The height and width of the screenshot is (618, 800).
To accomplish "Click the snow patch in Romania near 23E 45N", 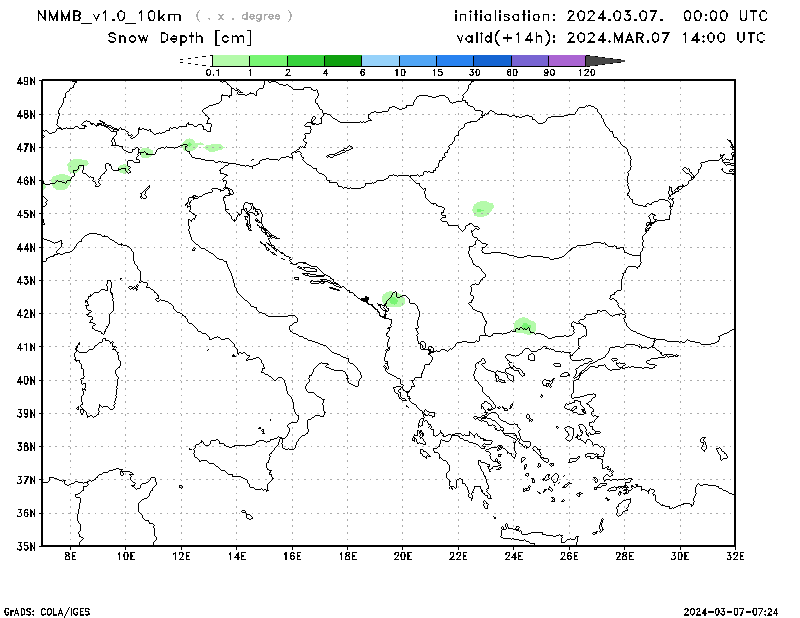I will pyautogui.click(x=483, y=209).
